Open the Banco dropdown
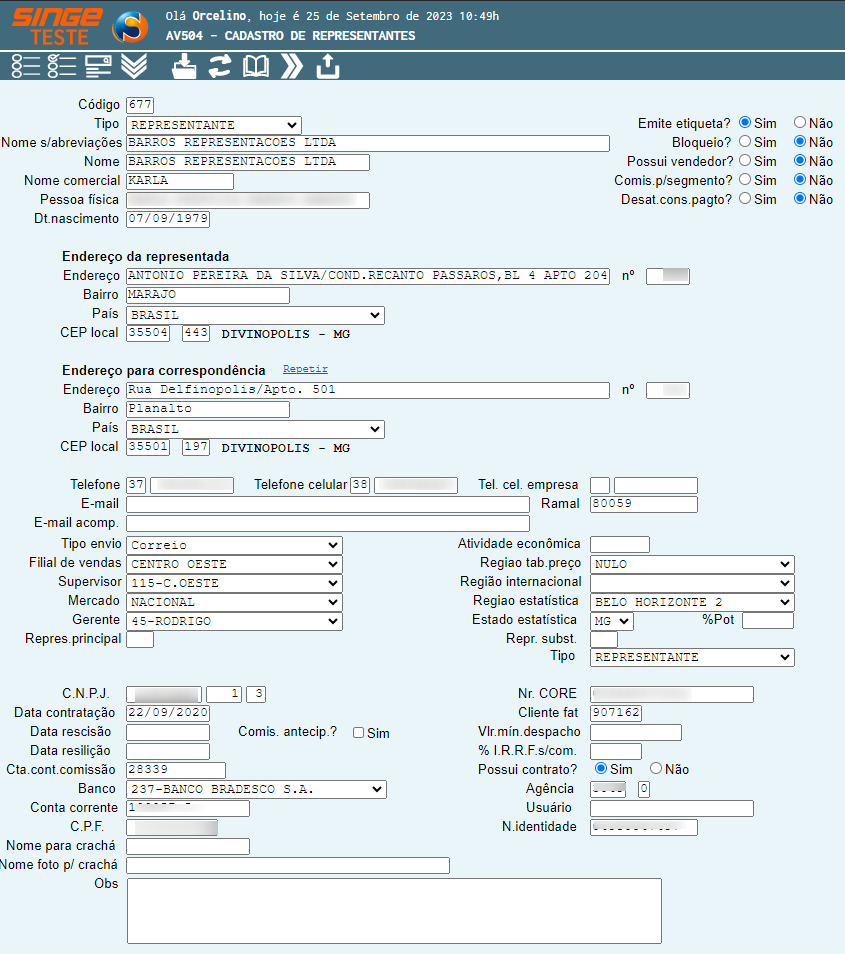 (x=255, y=789)
